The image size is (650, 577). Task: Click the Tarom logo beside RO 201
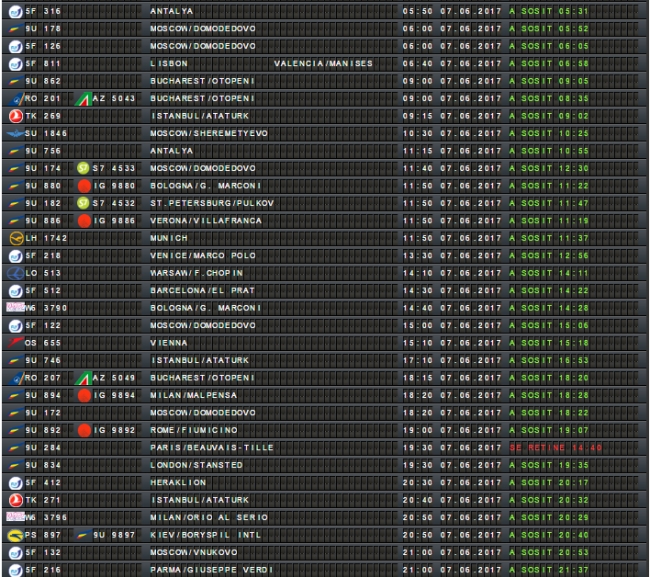(x=16, y=99)
